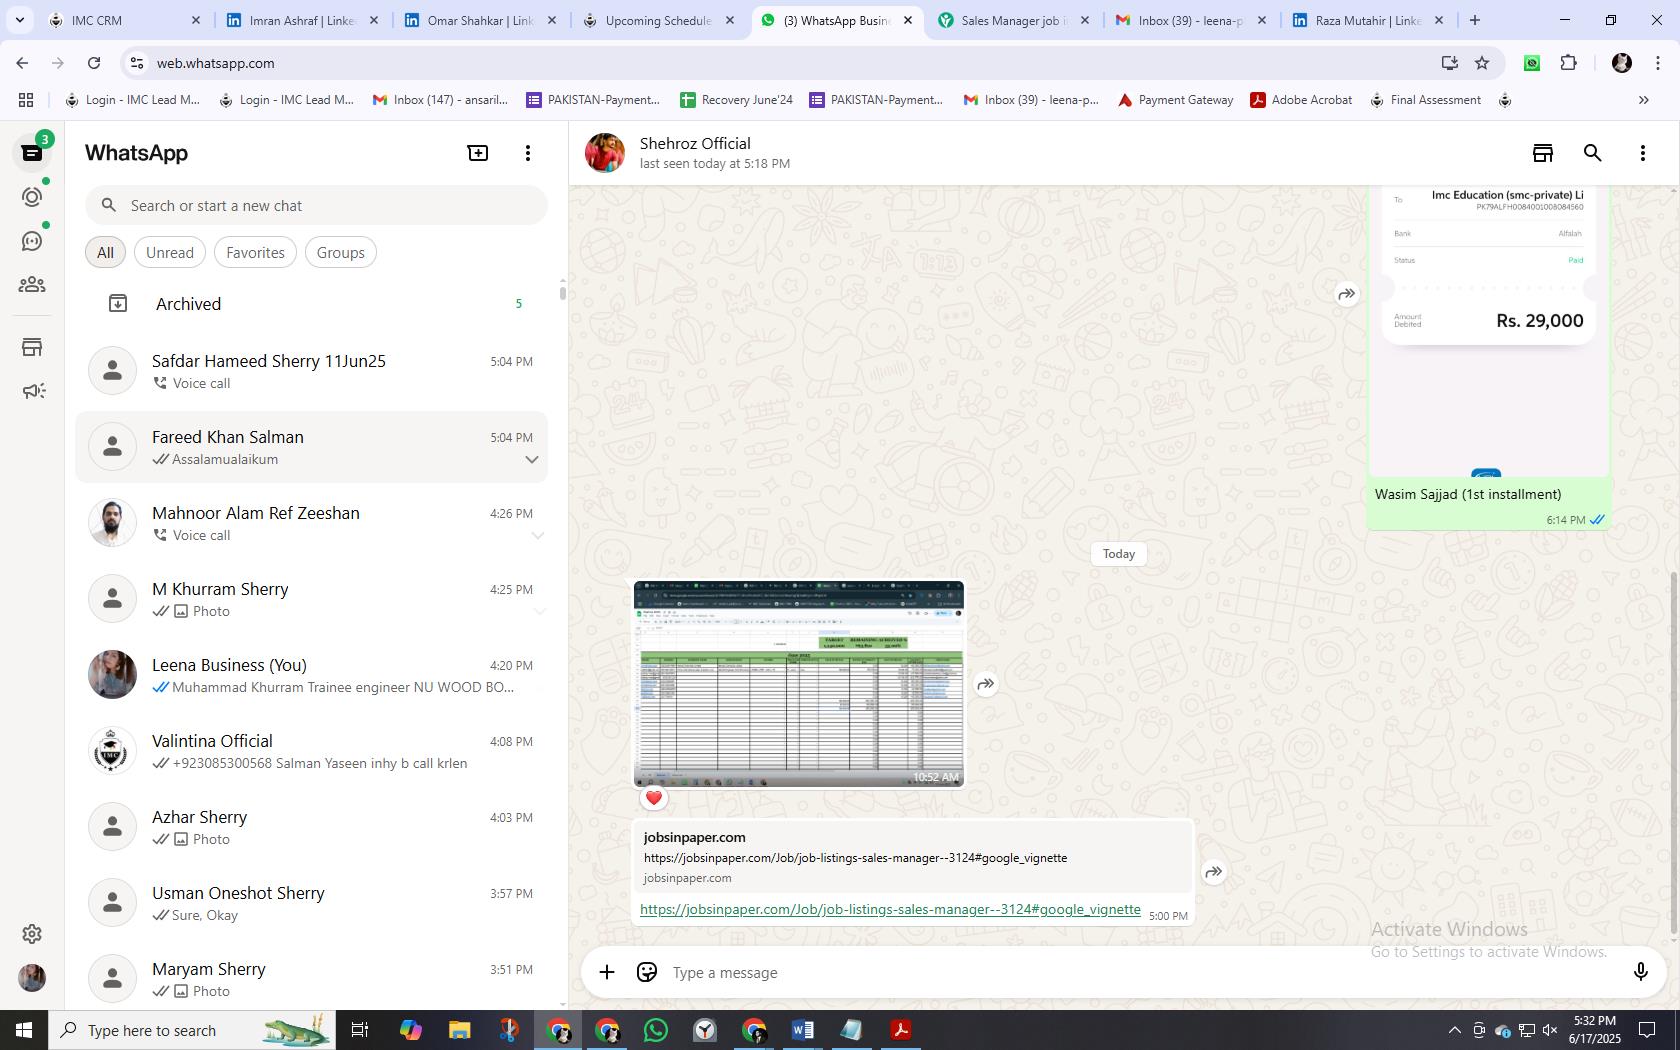
Task: Open Valintina Official chat
Action: (311, 751)
